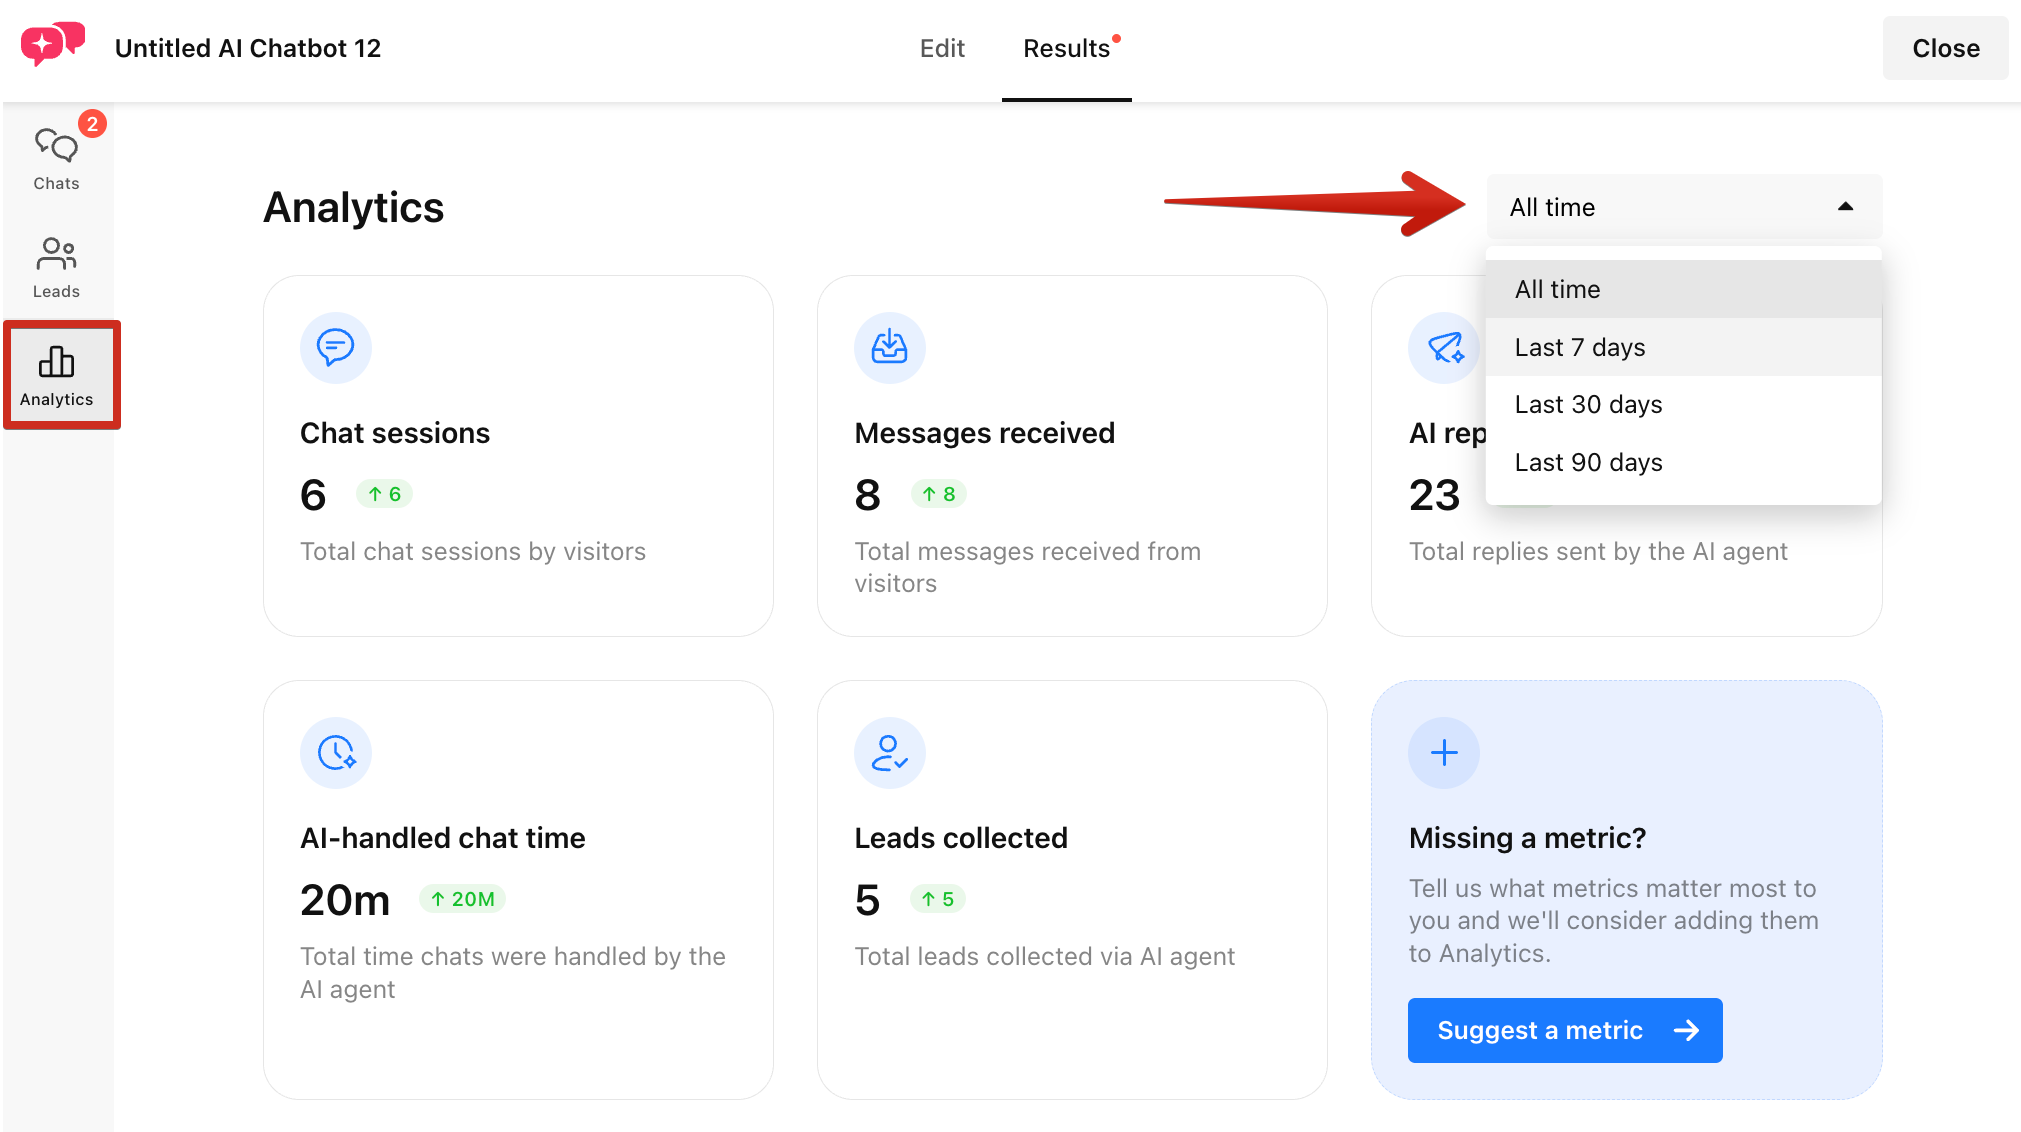
Task: Click the green up 8 trend badge
Action: point(938,494)
